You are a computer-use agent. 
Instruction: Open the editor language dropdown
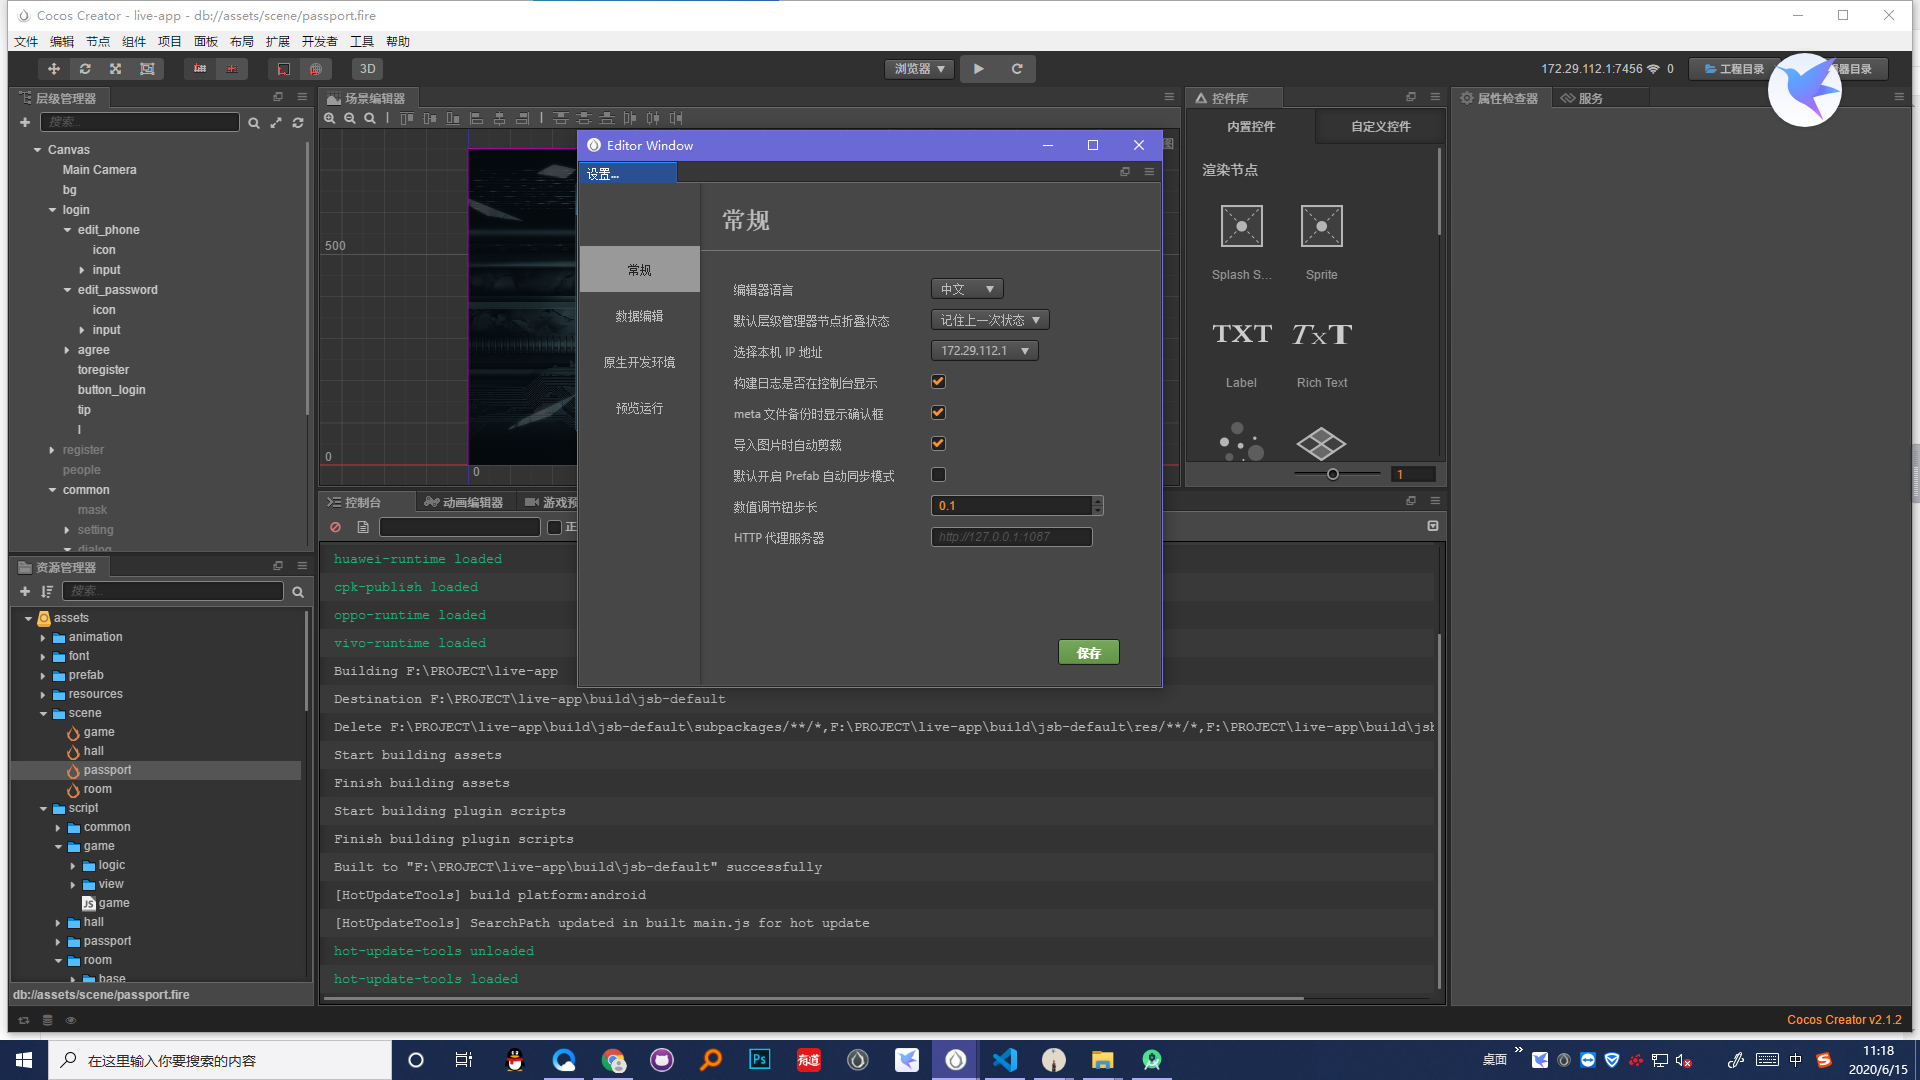click(x=966, y=289)
